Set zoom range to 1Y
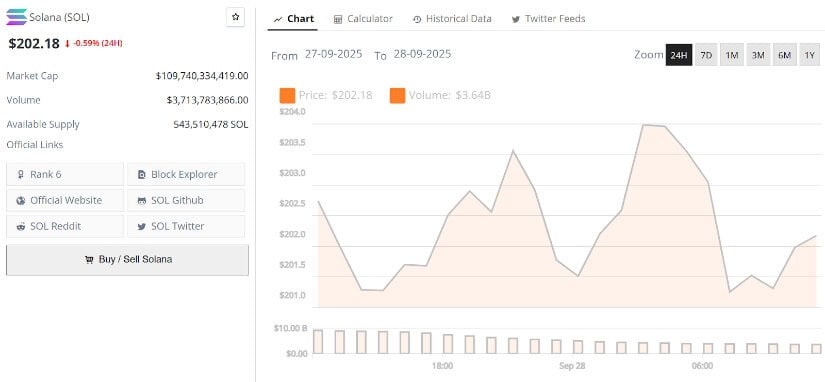The image size is (825, 382). tap(809, 55)
